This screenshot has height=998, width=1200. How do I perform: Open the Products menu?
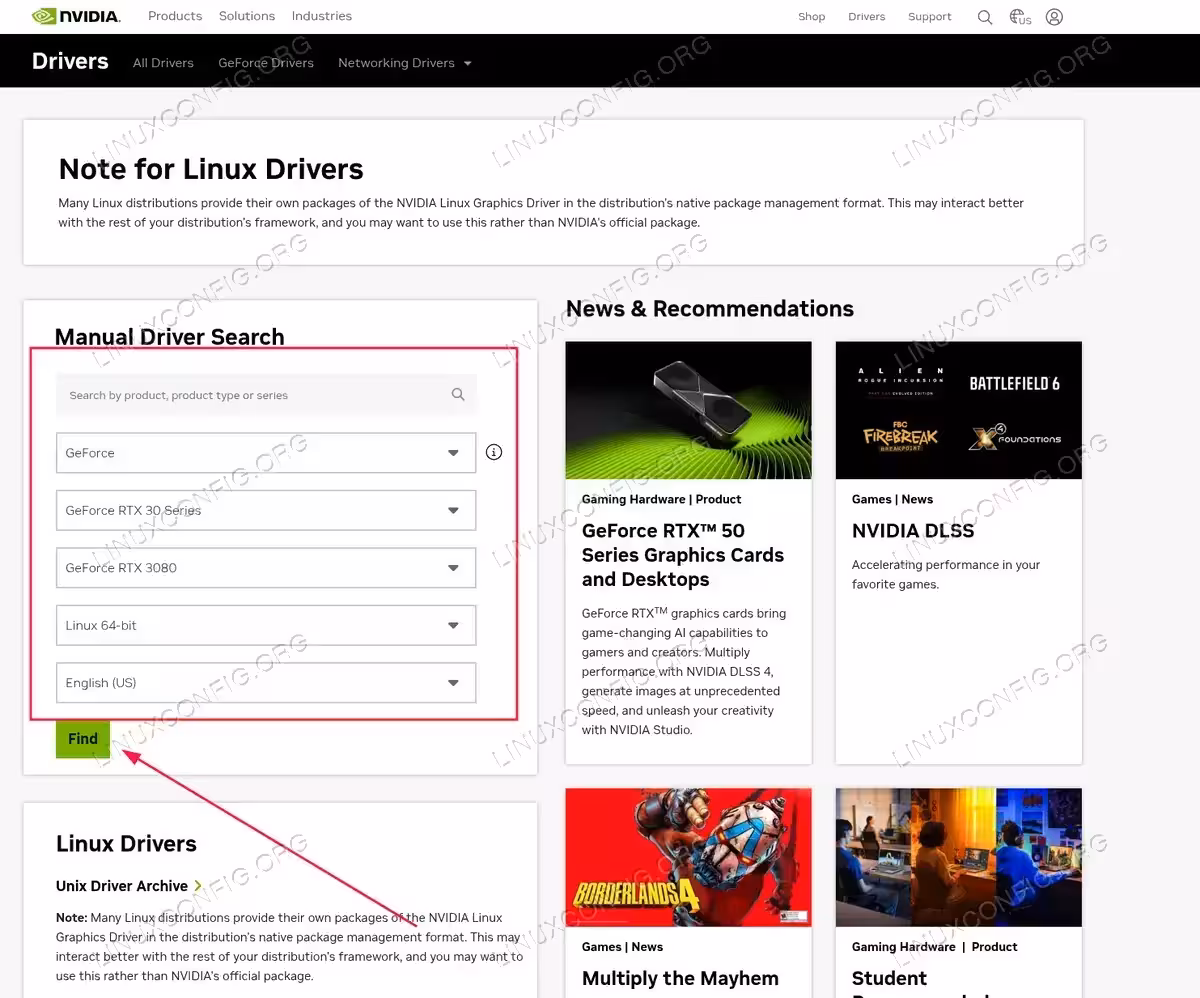coord(175,16)
